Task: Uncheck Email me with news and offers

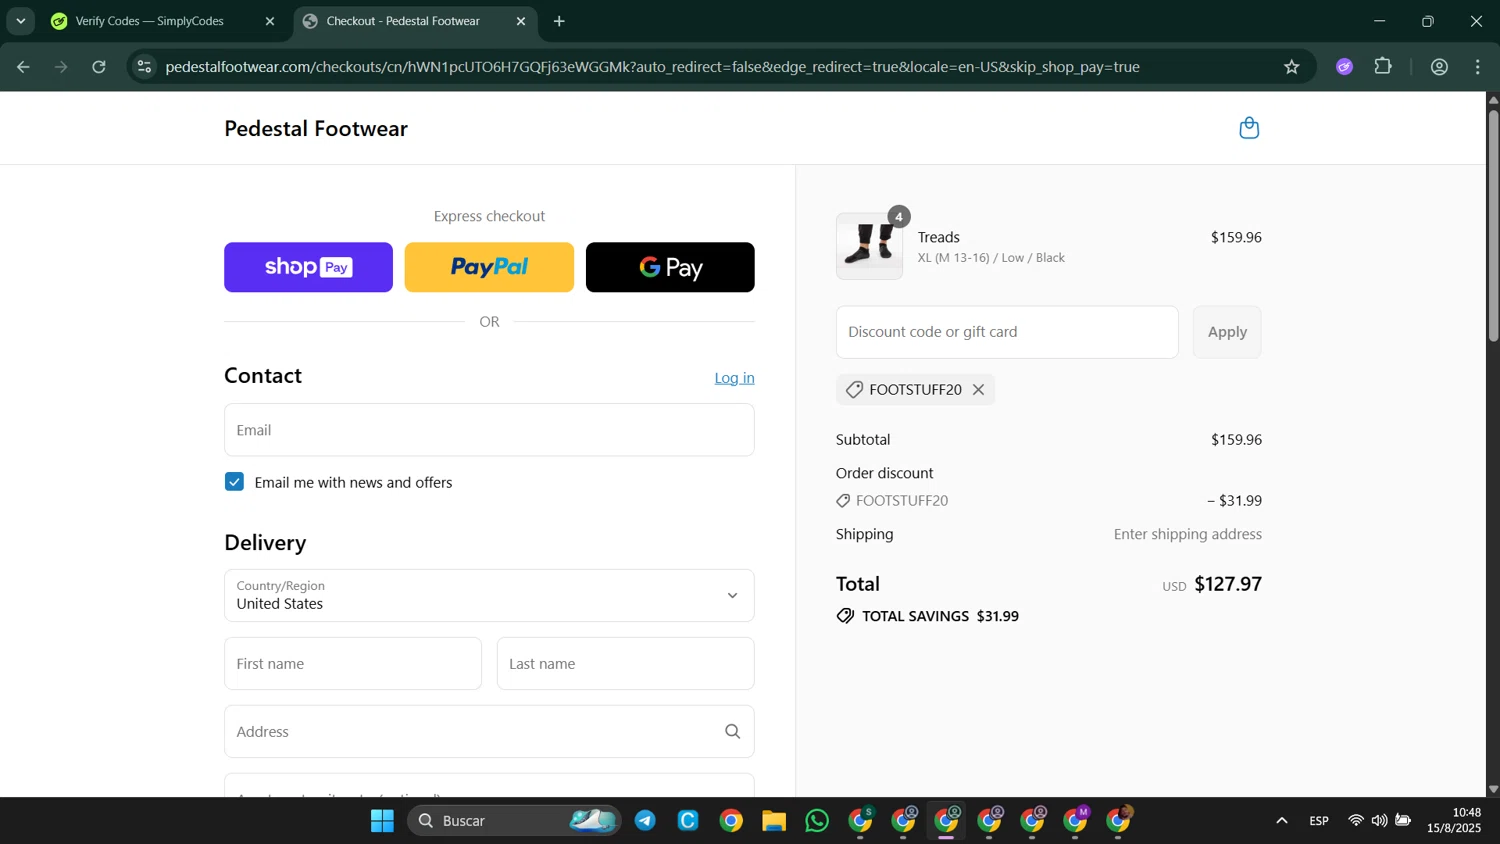Action: pos(235,482)
